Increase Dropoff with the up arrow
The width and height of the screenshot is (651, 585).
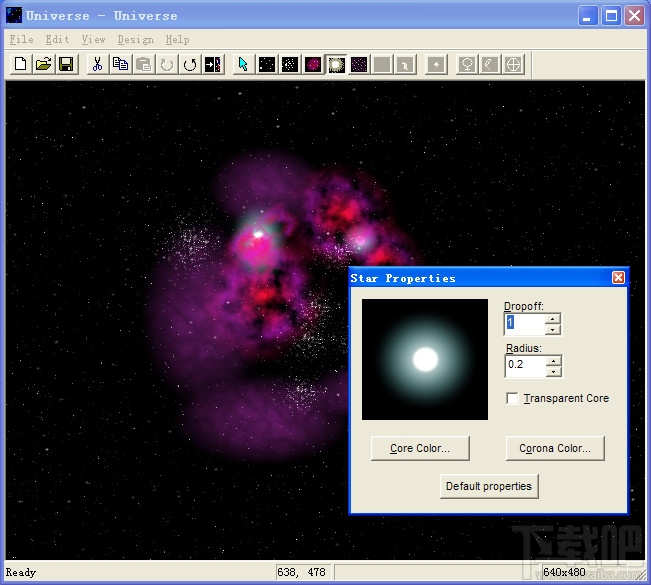(553, 318)
